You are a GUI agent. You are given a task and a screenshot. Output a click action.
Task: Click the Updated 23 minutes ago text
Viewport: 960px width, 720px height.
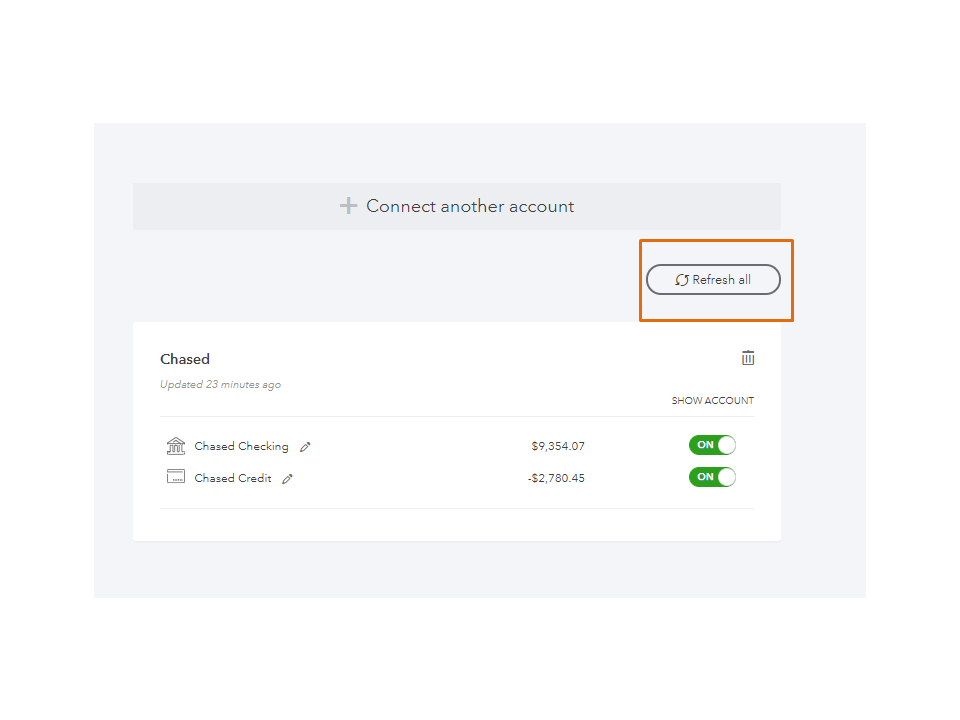click(x=220, y=385)
